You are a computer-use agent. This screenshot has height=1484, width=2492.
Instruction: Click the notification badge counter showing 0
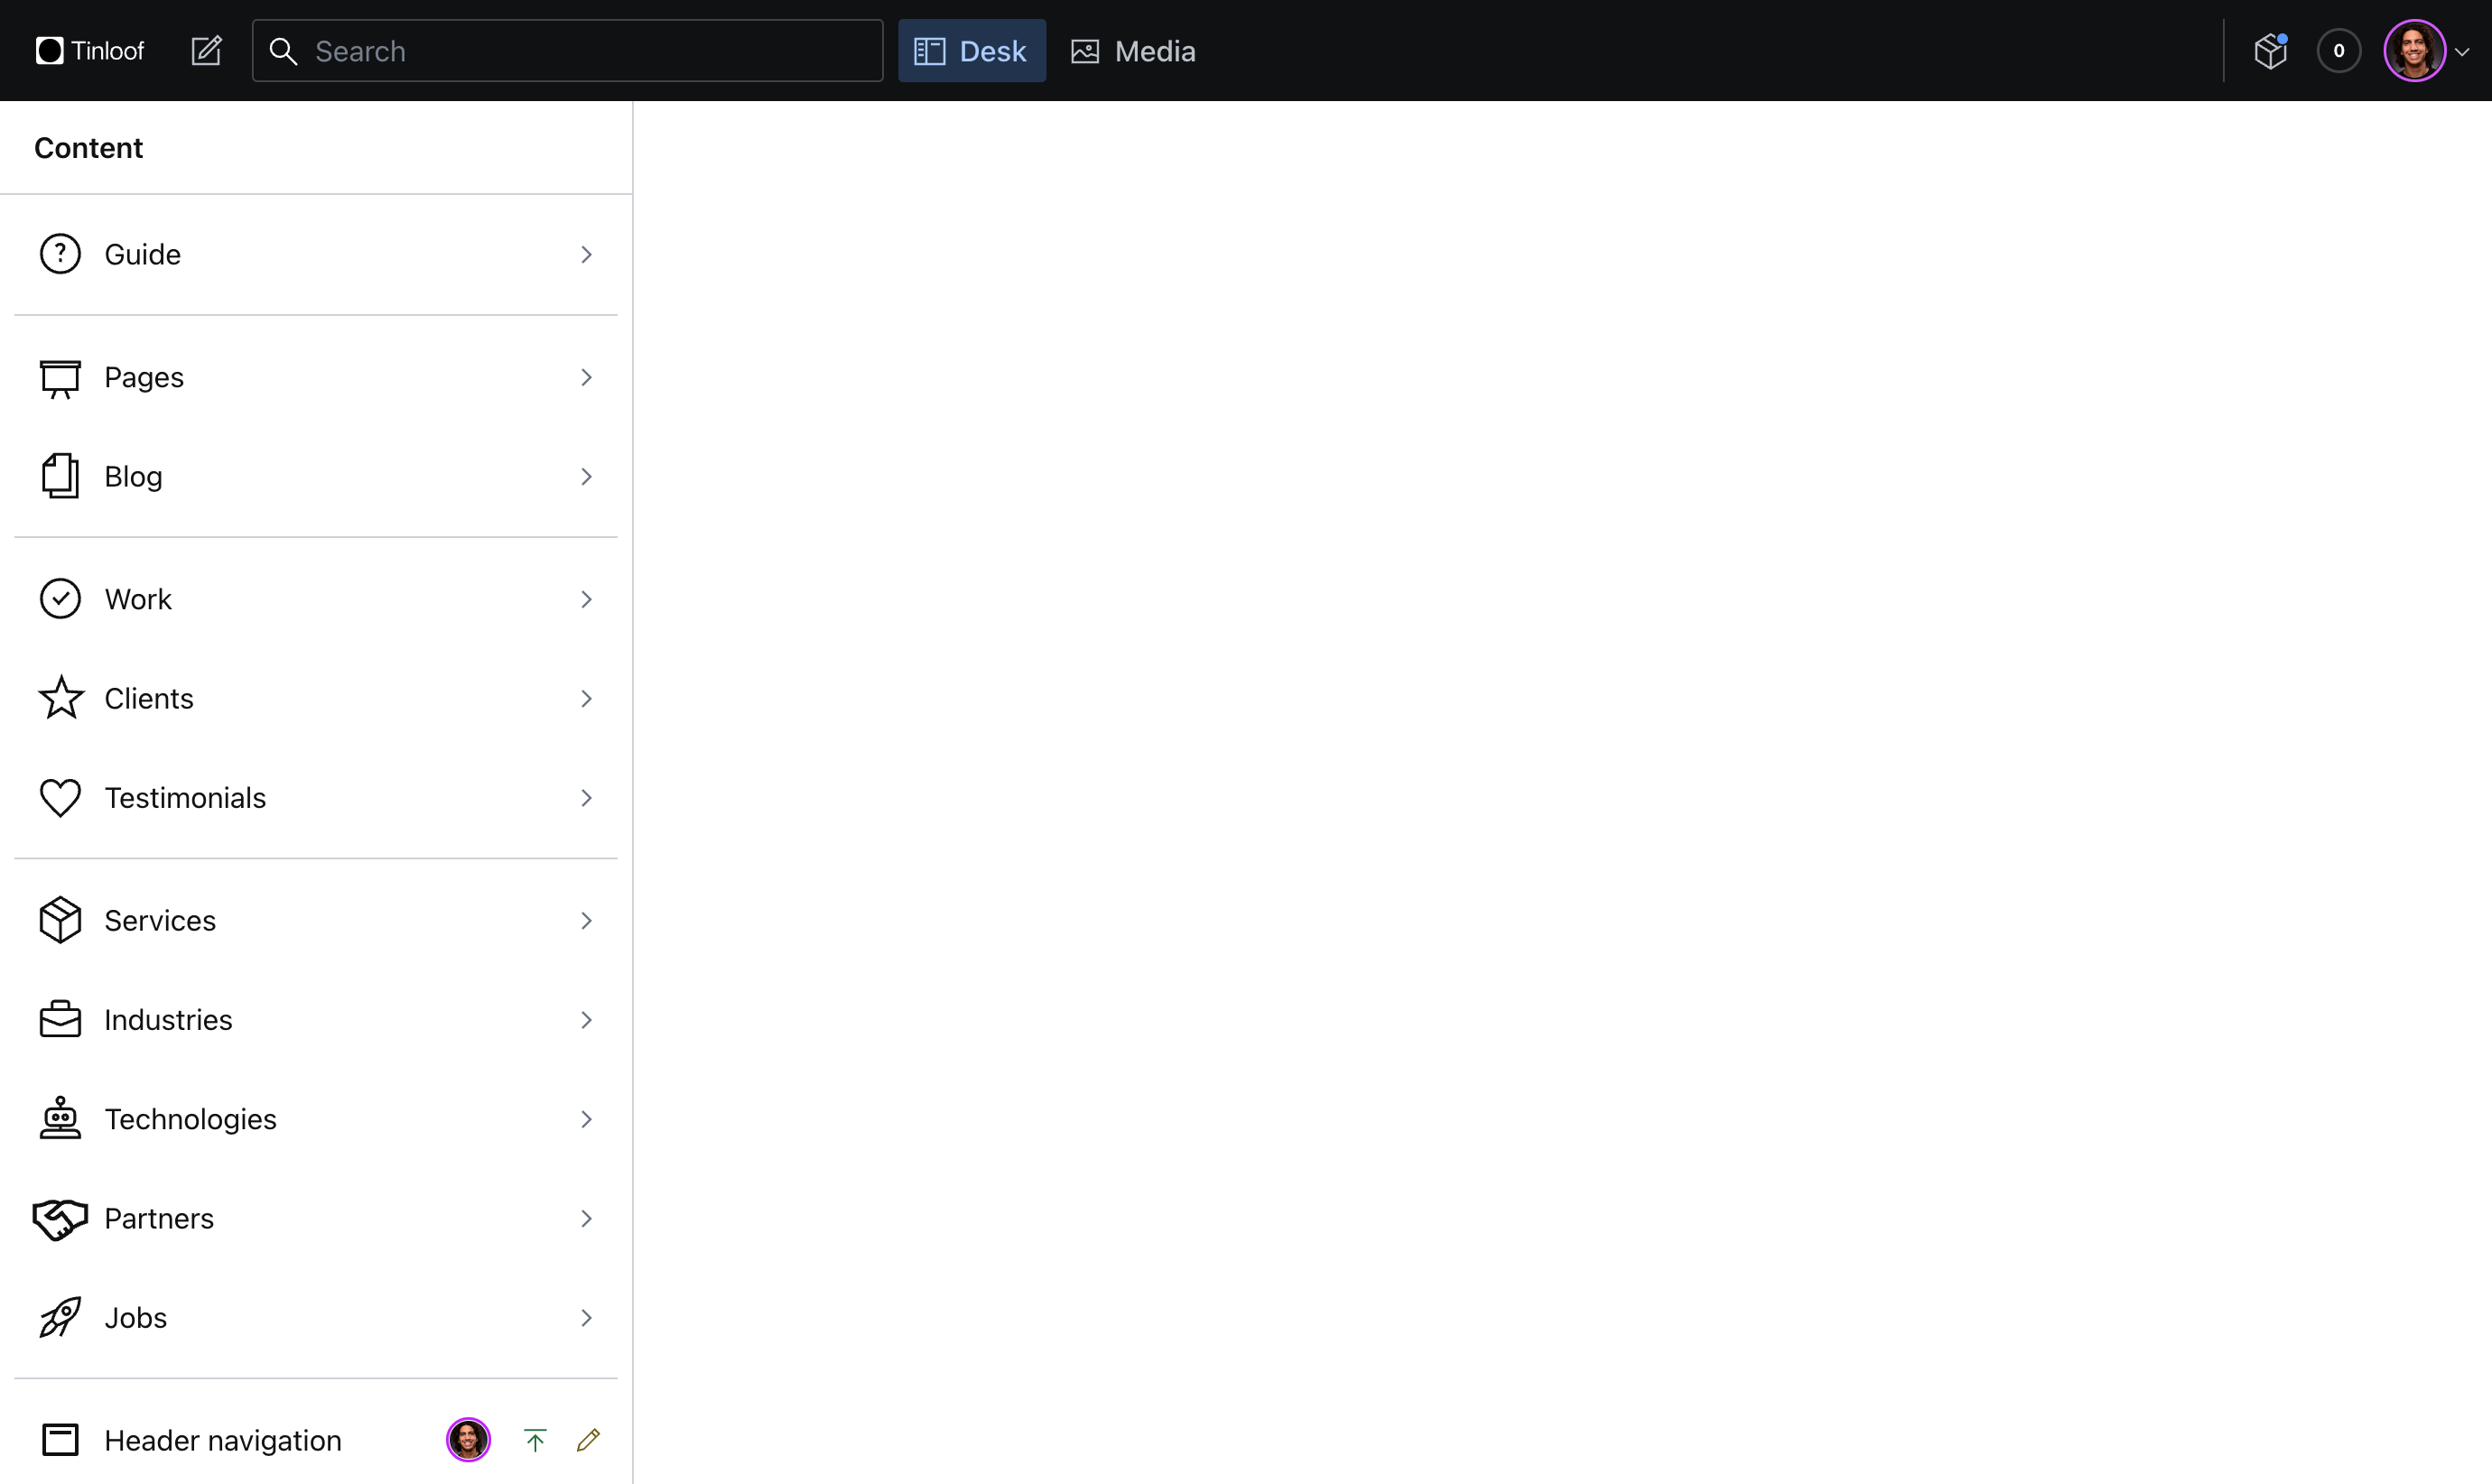(x=2339, y=50)
